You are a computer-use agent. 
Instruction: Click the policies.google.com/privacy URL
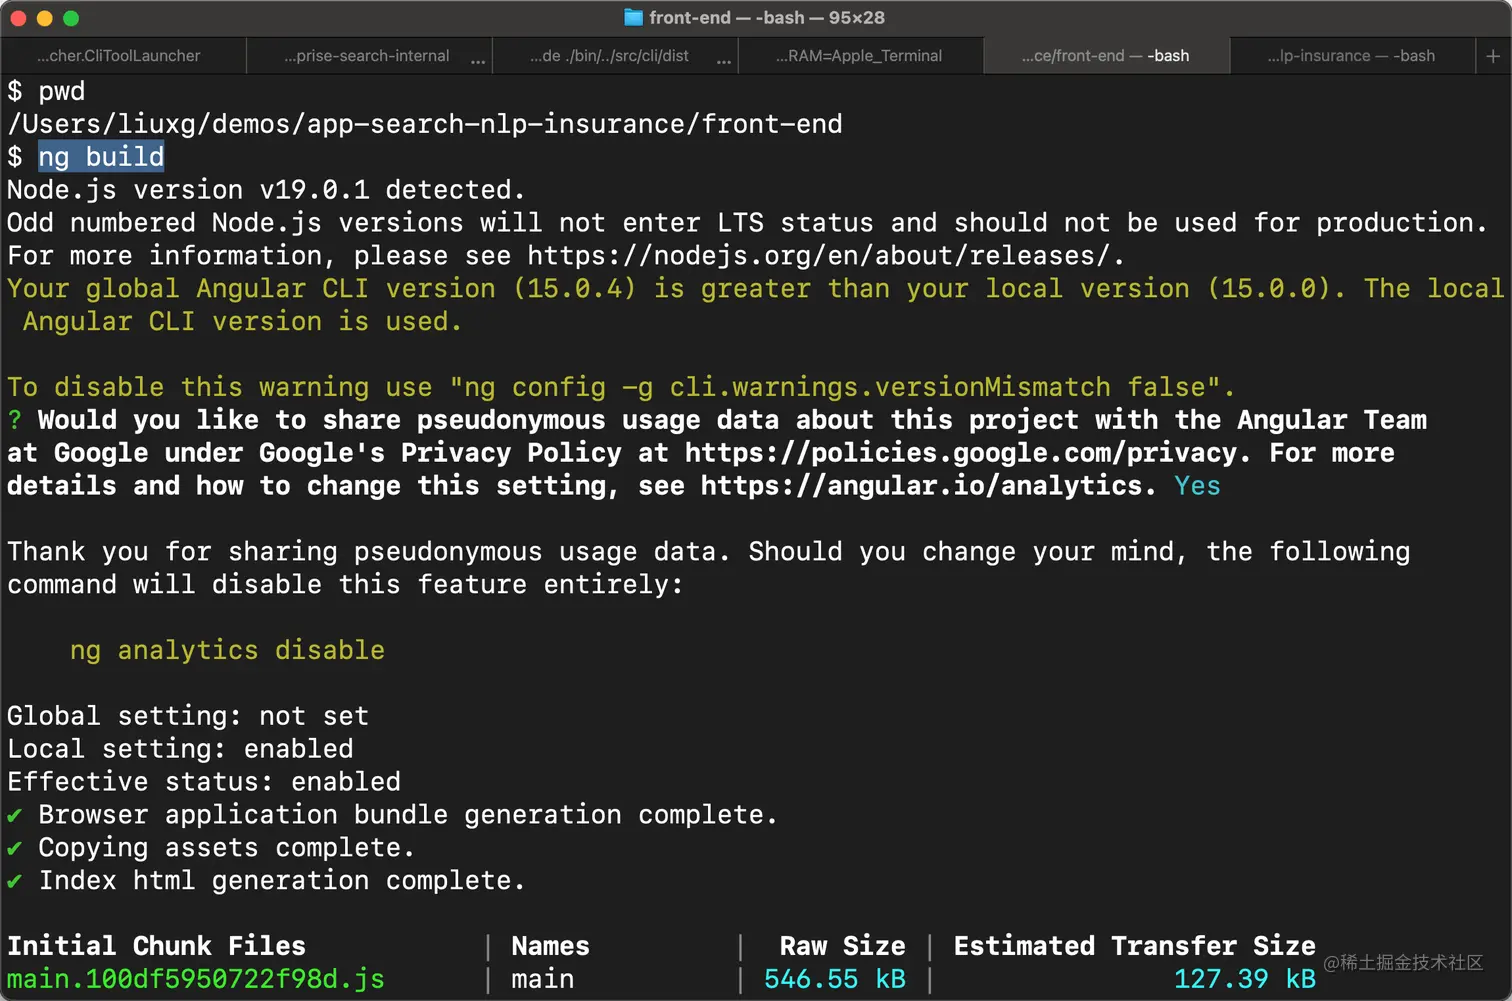pyautogui.click(x=961, y=453)
